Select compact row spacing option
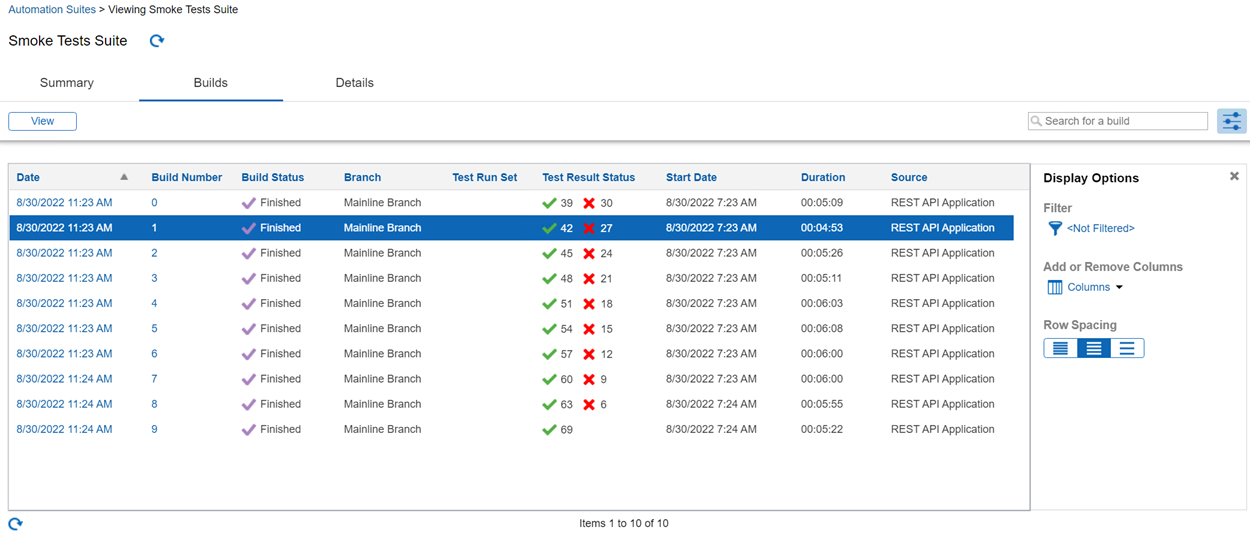 (x=1060, y=348)
